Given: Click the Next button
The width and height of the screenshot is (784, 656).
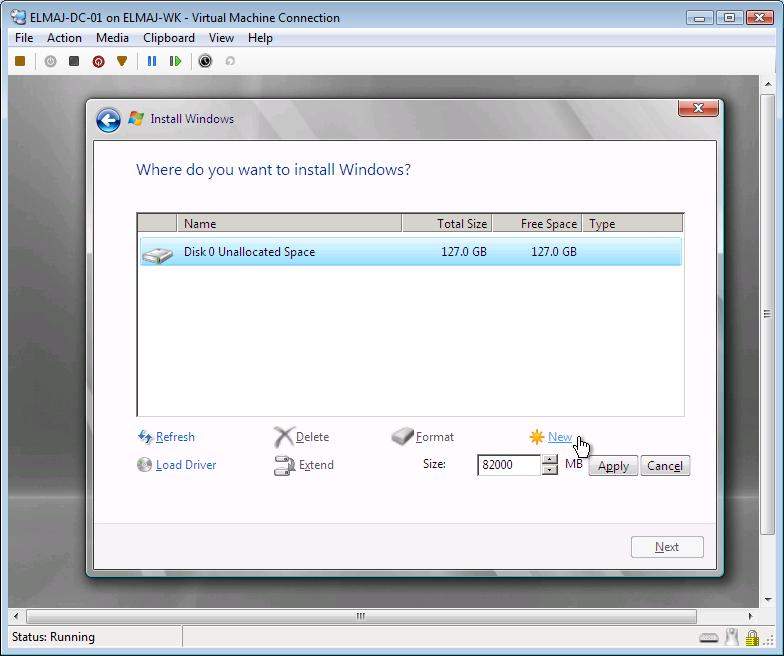Looking at the screenshot, I should click(667, 547).
